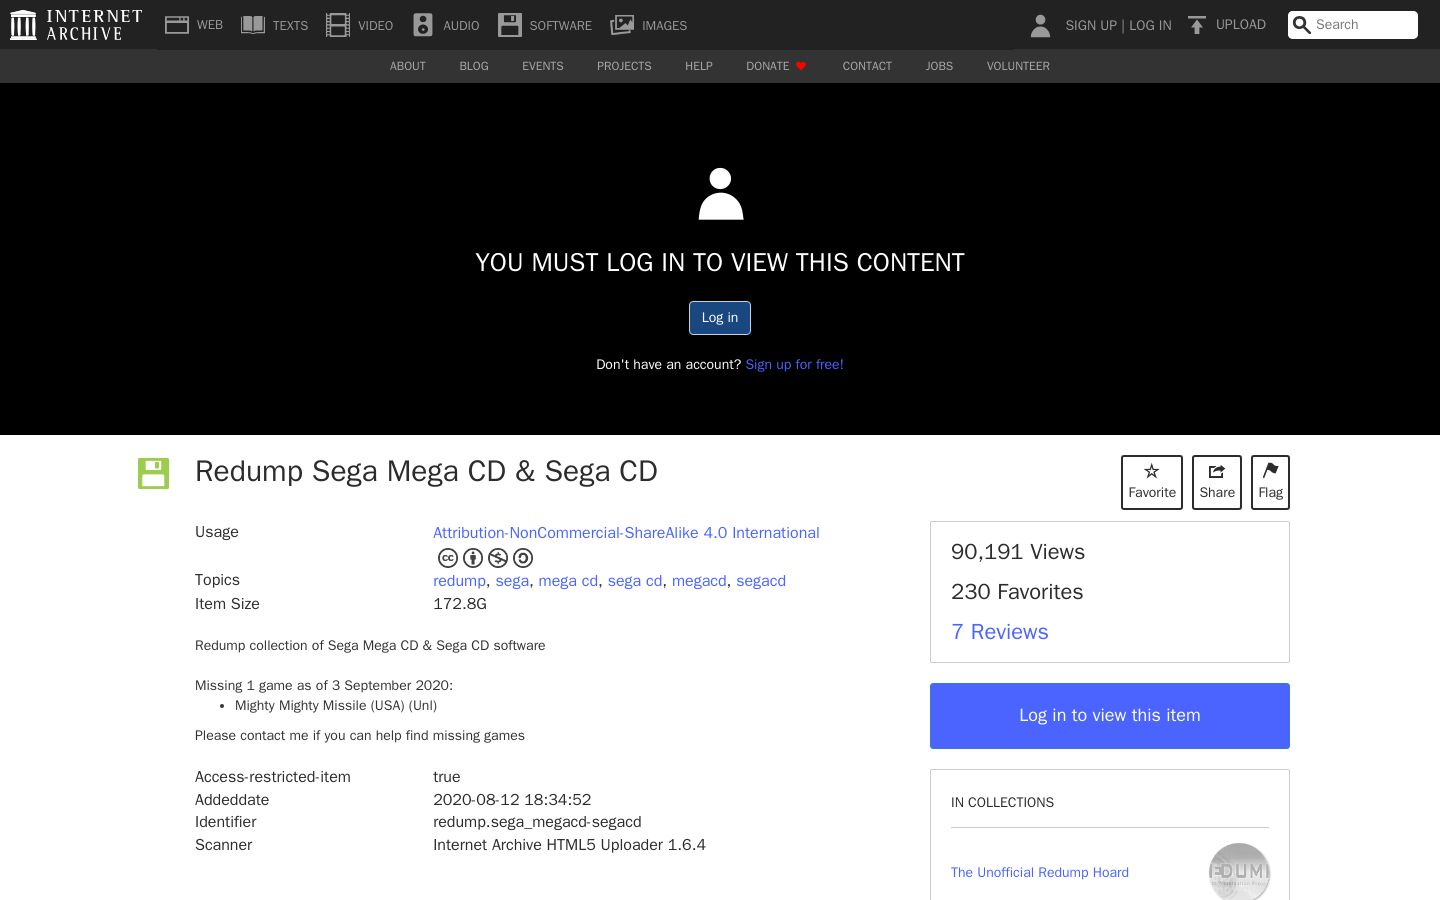The width and height of the screenshot is (1440, 900).
Task: Open the Blog menu item
Action: coord(474,66)
